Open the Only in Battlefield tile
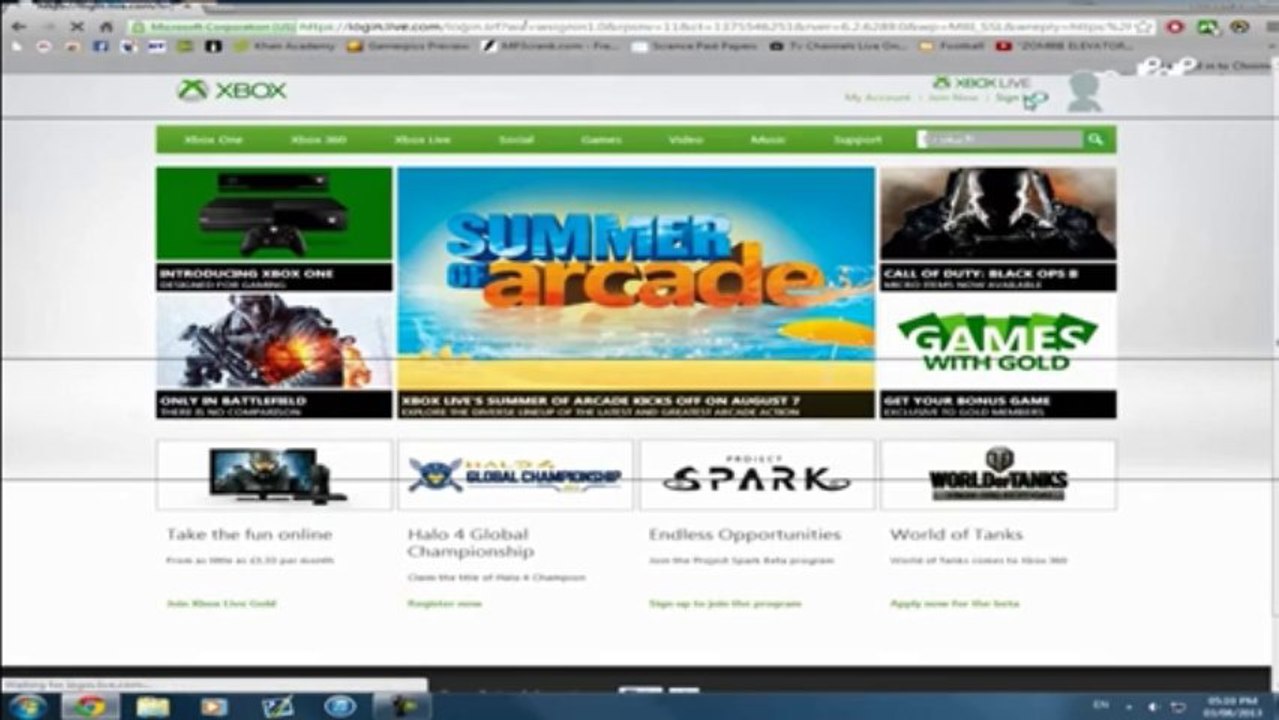1279x720 pixels. point(274,356)
